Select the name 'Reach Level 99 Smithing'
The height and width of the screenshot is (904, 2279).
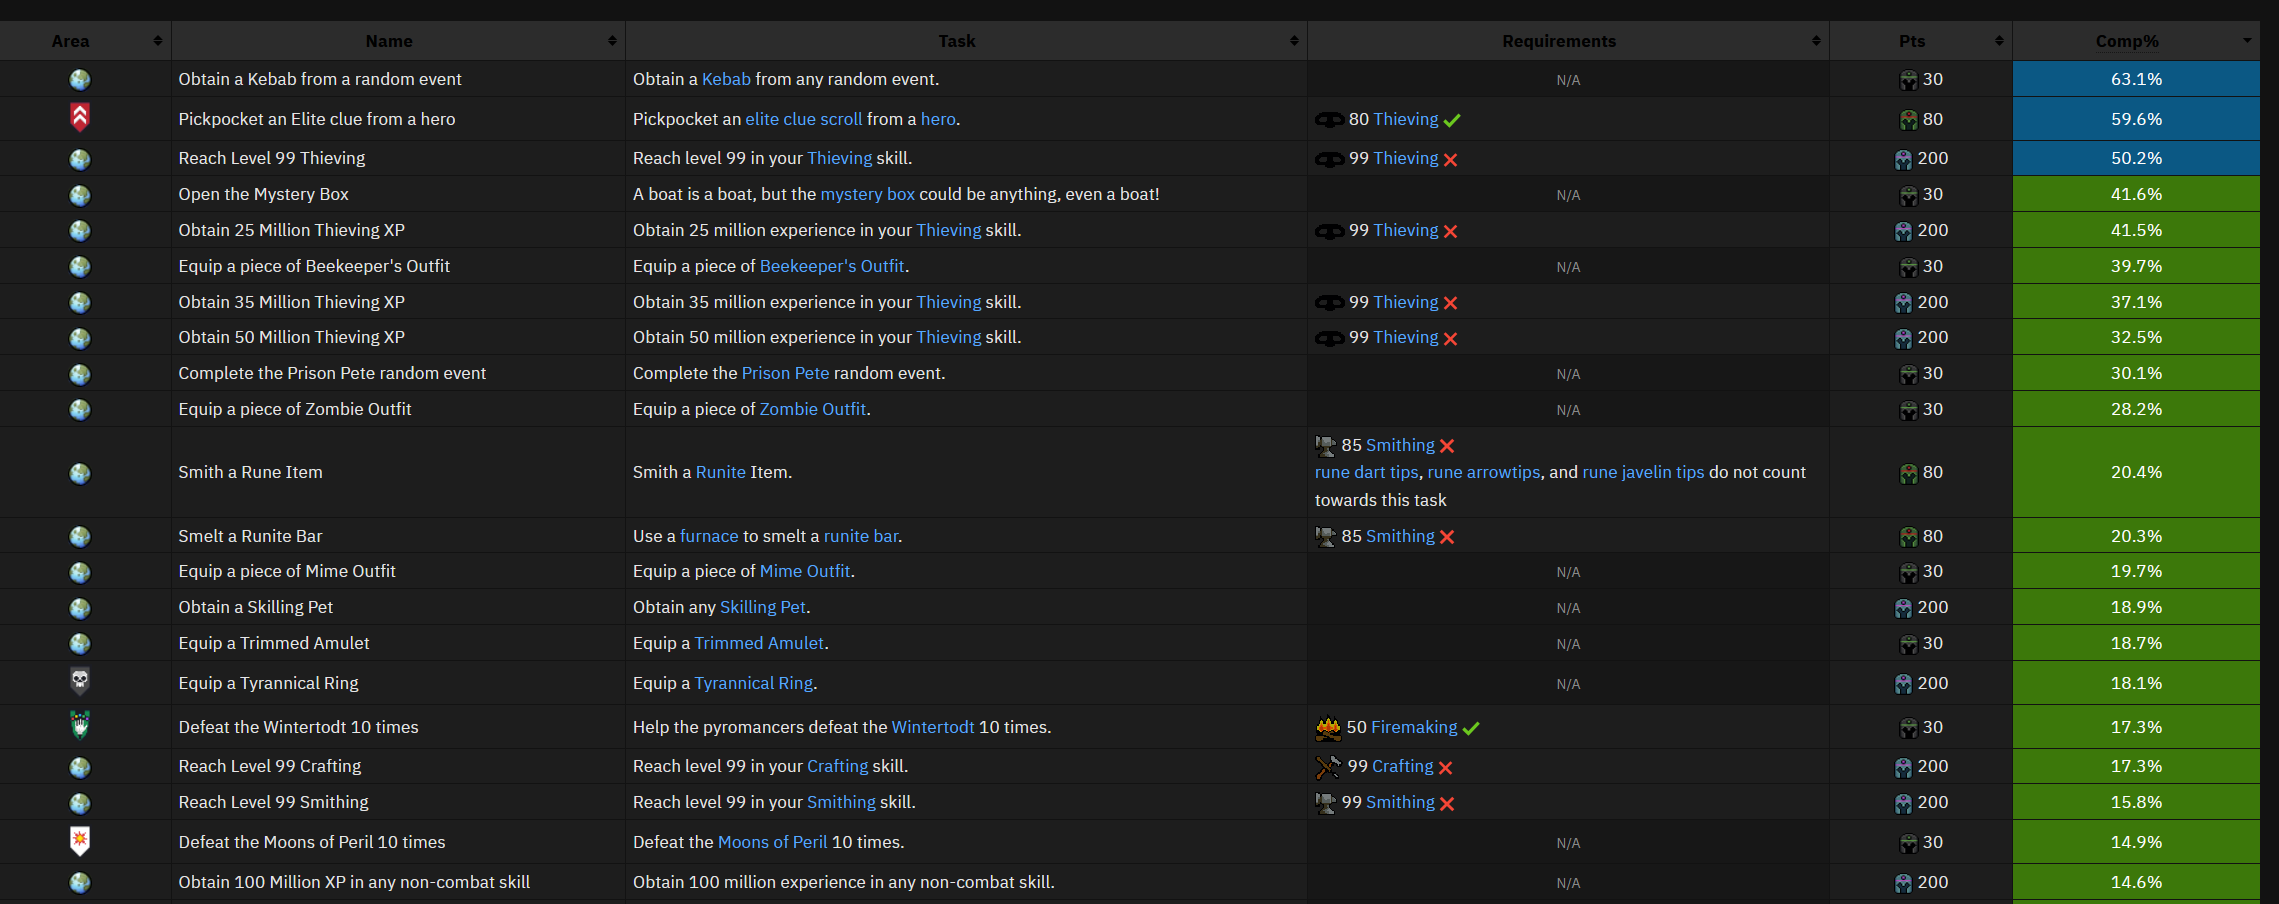click(x=274, y=802)
